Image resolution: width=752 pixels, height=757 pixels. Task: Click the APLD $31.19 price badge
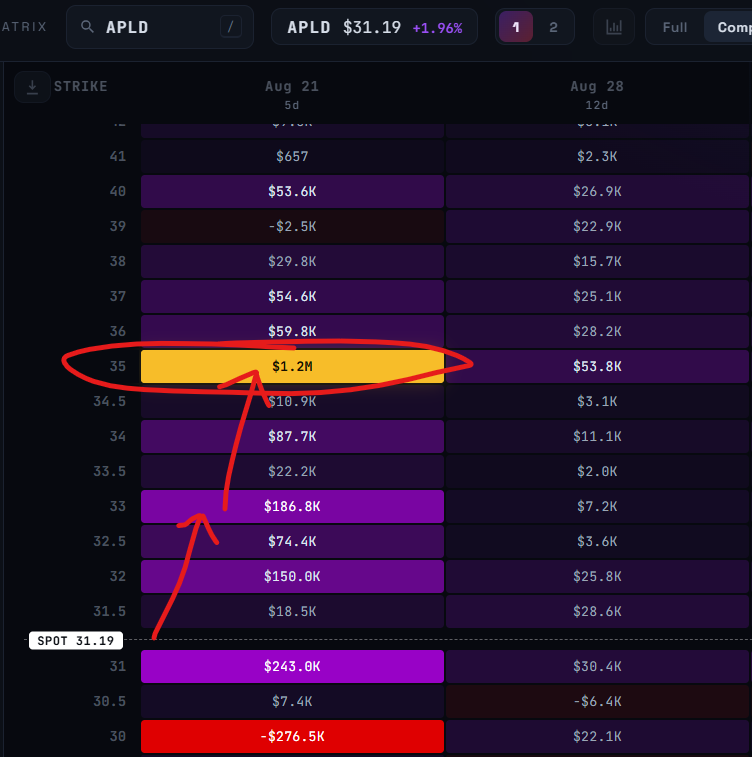coord(375,27)
